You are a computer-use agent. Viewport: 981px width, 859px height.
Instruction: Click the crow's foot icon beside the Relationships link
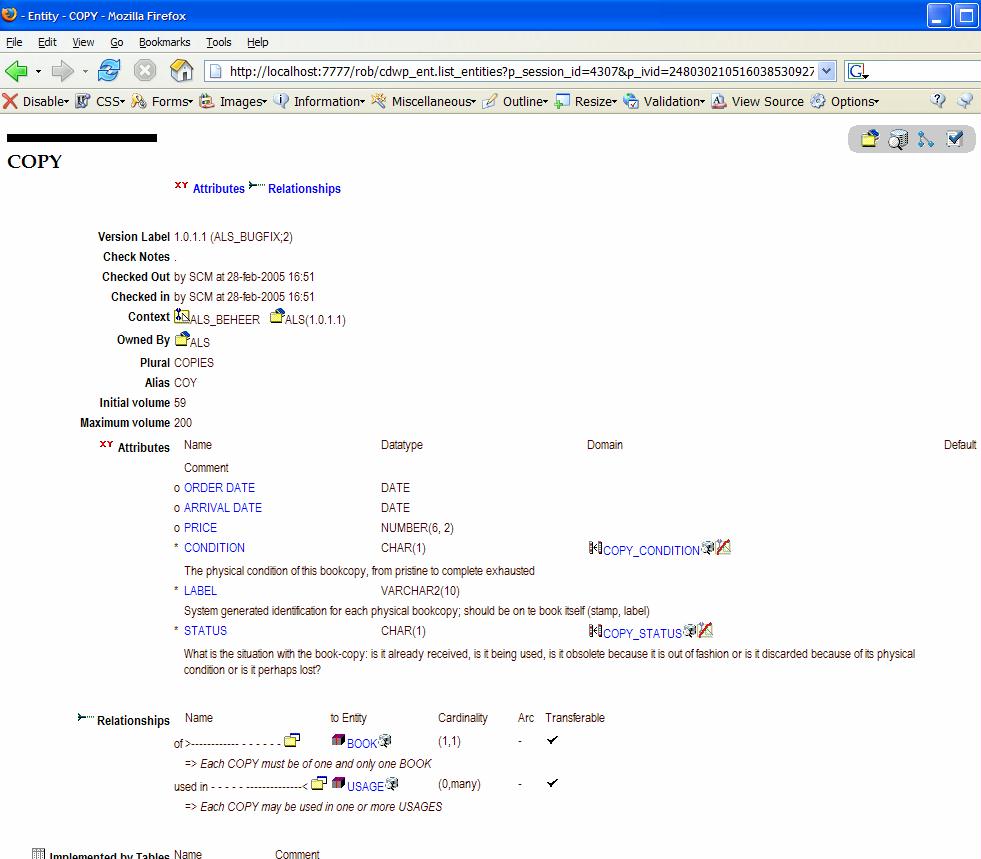click(257, 185)
